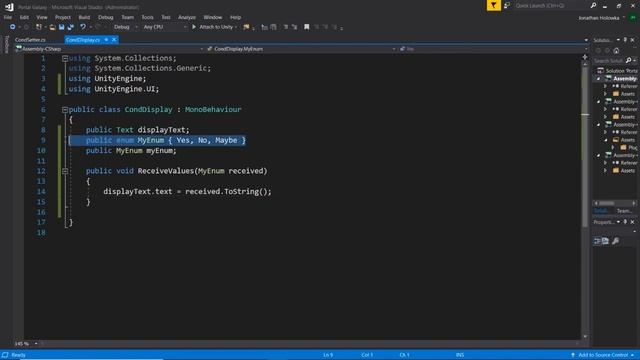Open the Edit menu

coord(24,17)
